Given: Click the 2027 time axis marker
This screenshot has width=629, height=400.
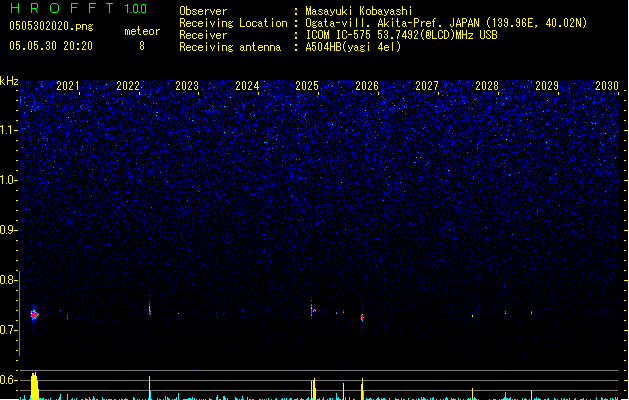Looking at the screenshot, I should [427, 86].
